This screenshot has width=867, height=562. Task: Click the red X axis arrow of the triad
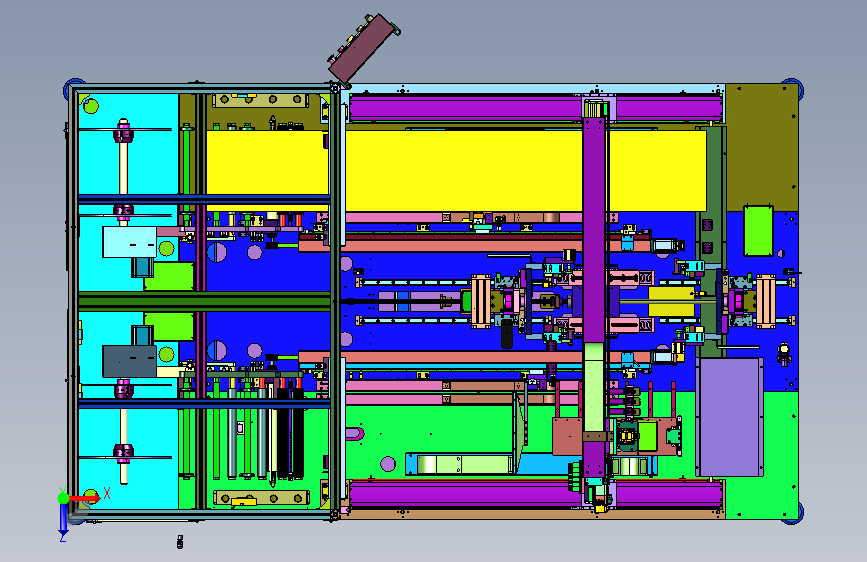point(85,498)
